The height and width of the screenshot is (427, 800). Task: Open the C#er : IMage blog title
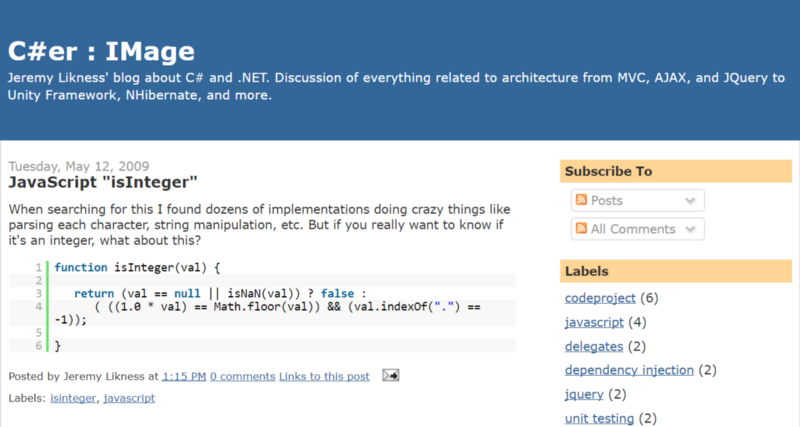click(x=101, y=52)
